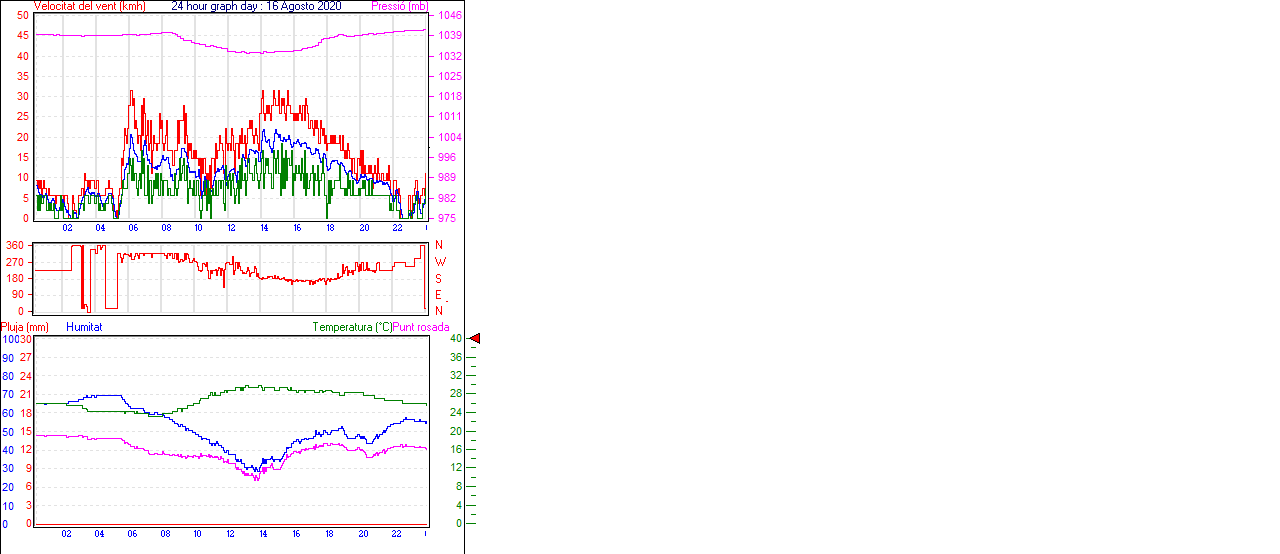This screenshot has height=554, width=1280.
Task: Click the 'Velocitat del vent (kmh)' label
Action: tap(89, 6)
